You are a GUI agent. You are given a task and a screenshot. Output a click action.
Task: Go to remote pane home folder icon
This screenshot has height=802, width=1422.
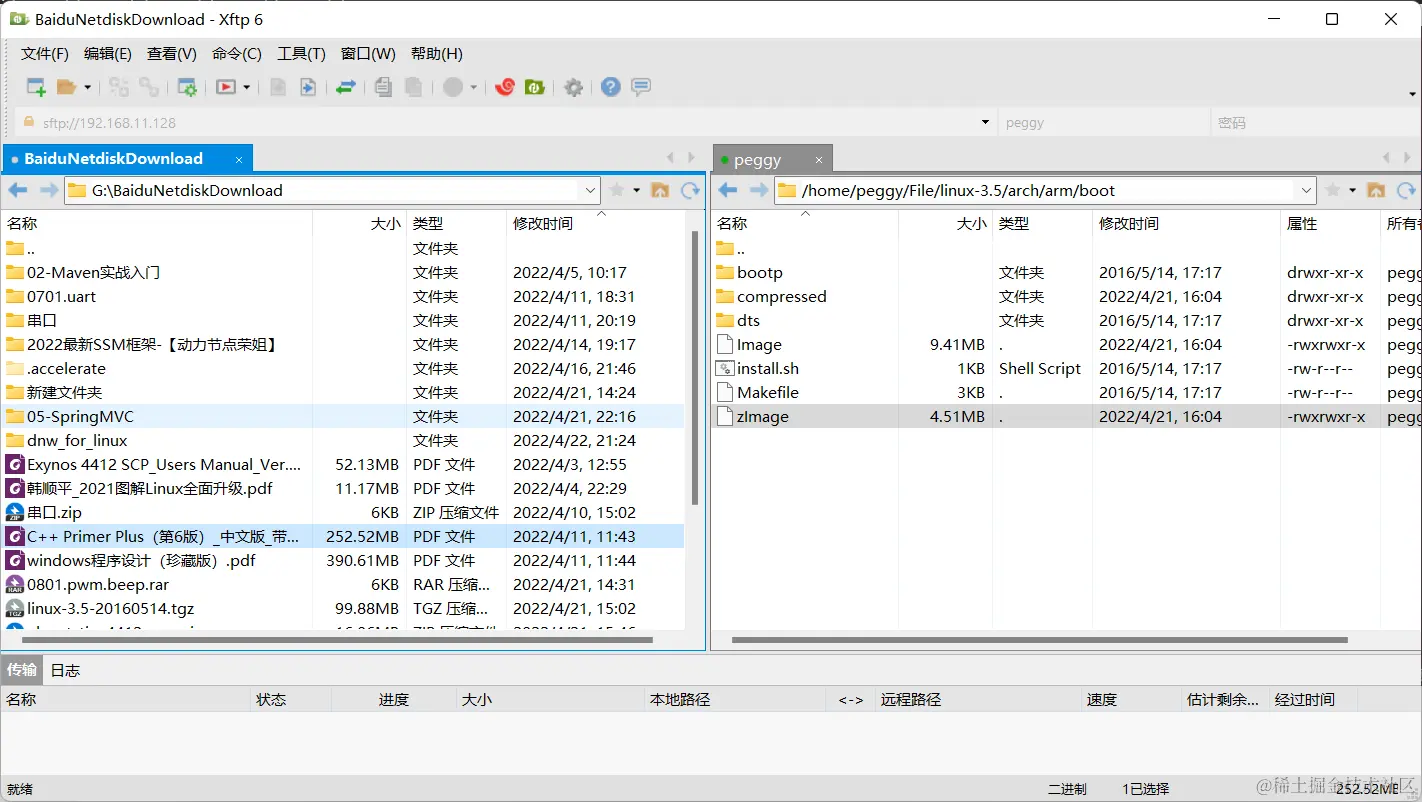click(1376, 190)
